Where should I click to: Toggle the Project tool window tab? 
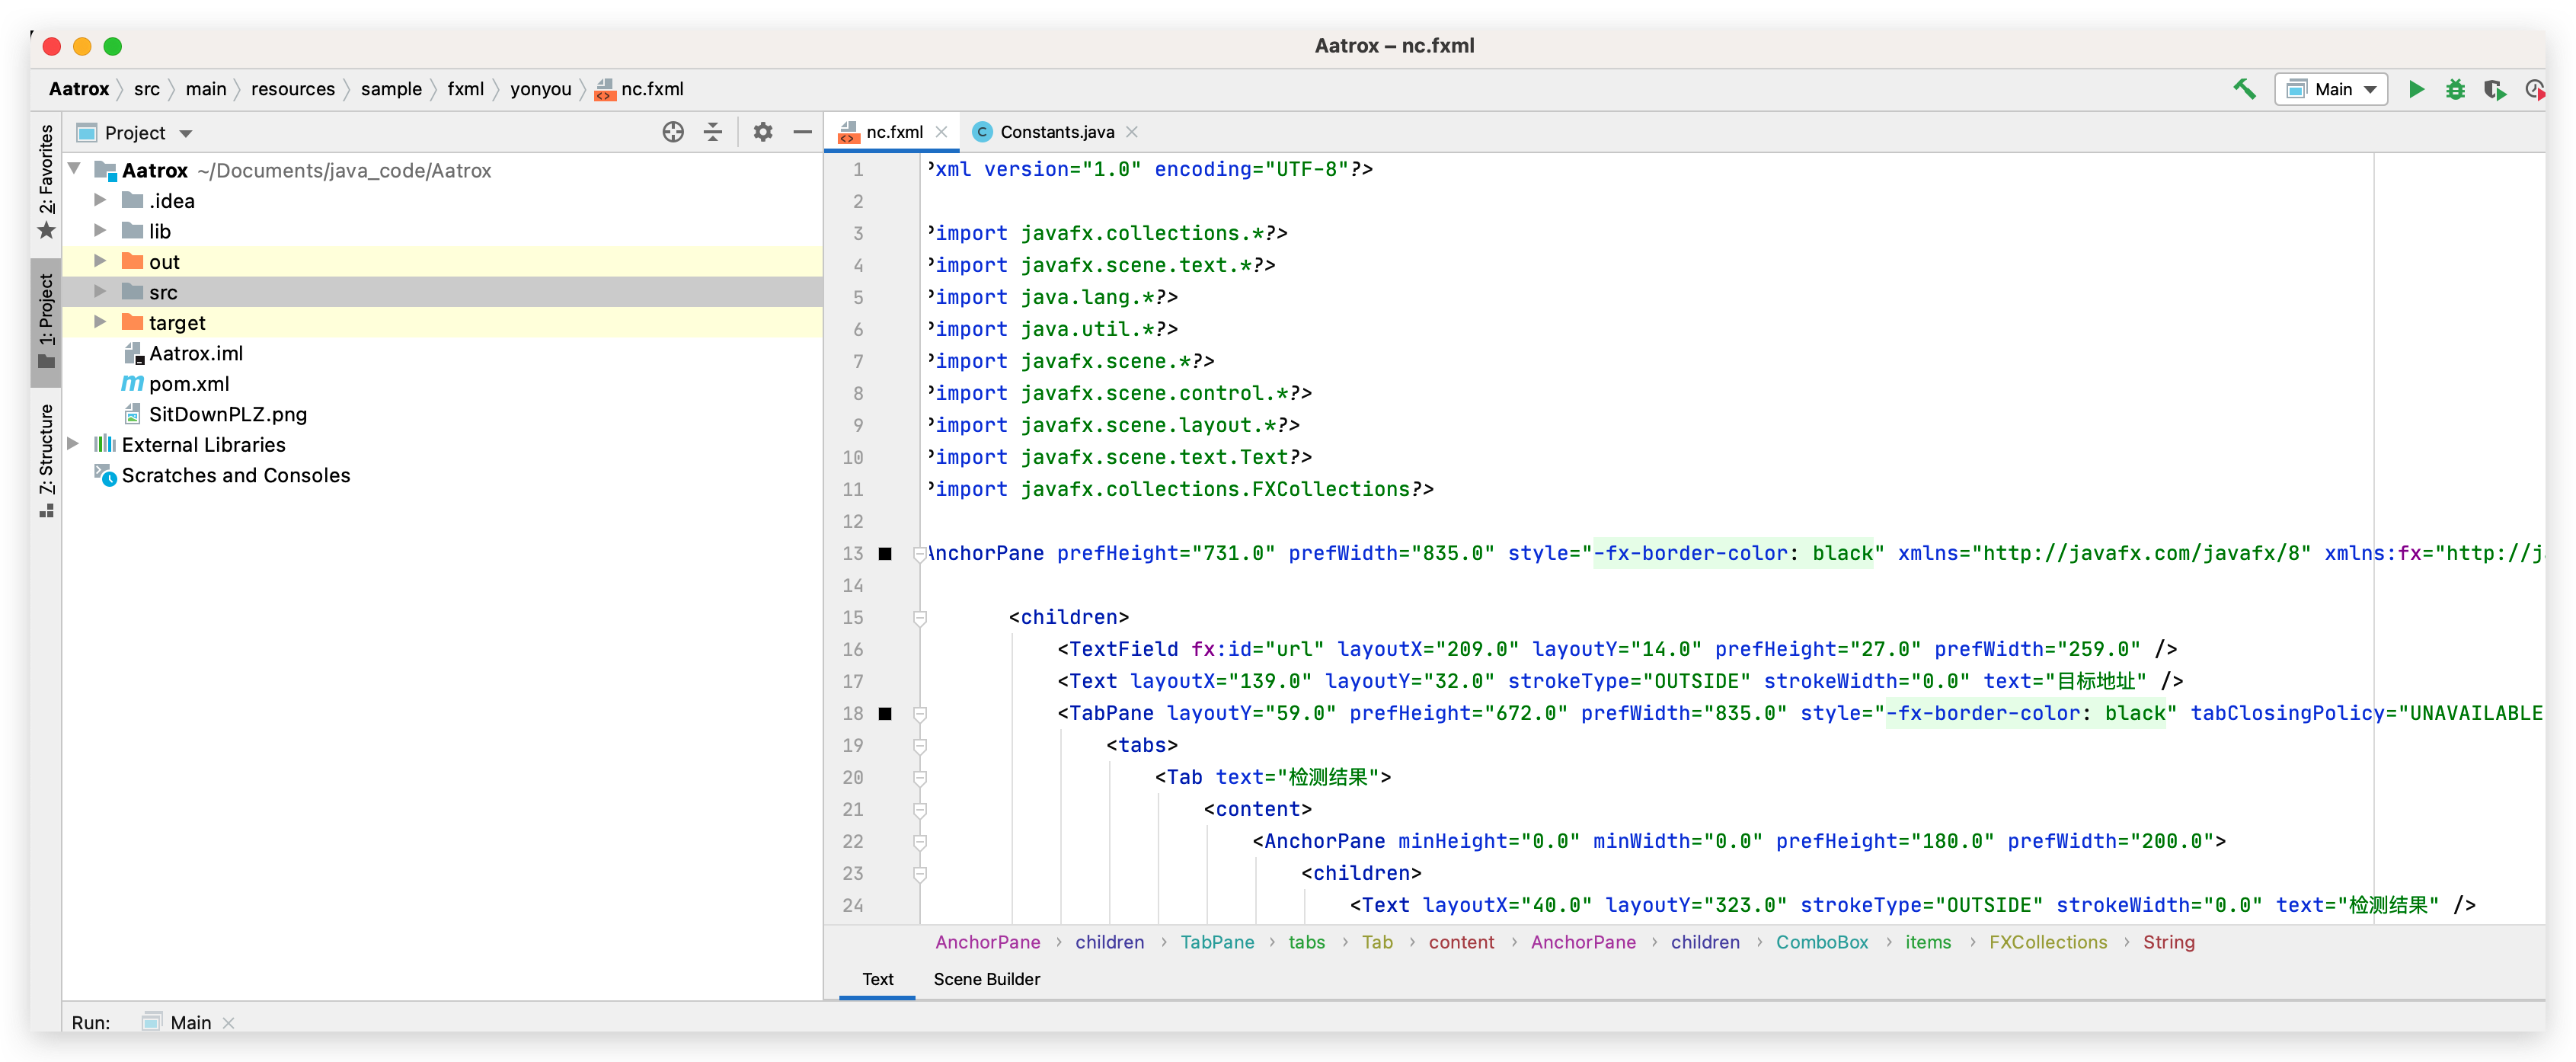pos(46,322)
